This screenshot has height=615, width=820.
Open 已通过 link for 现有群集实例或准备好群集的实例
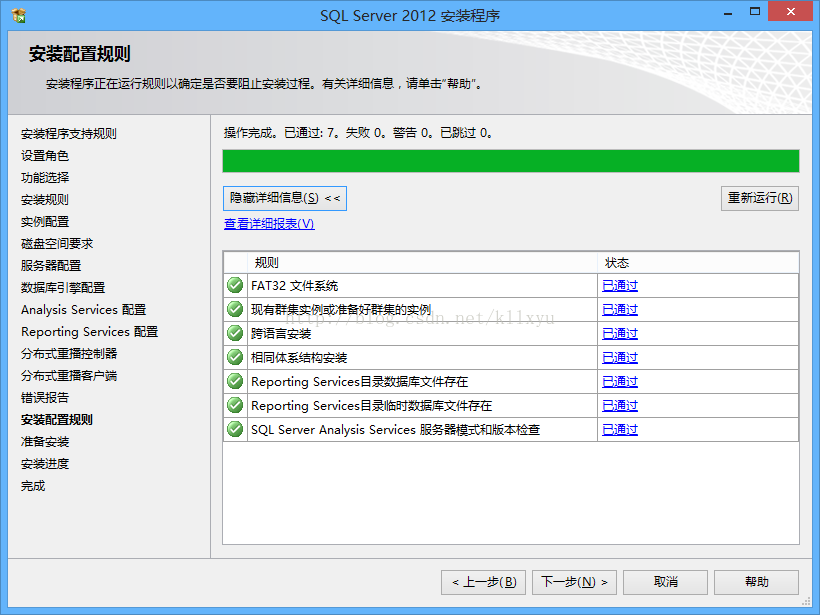[x=620, y=310]
